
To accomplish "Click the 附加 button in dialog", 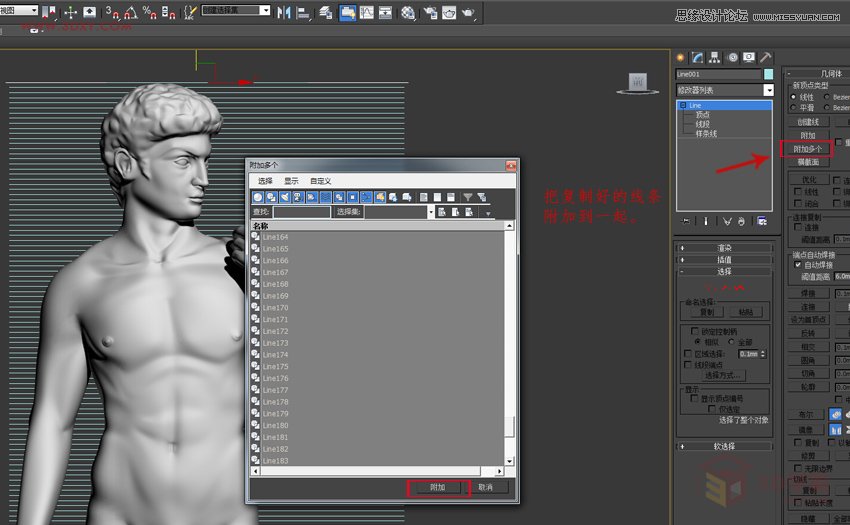I will (x=437, y=488).
